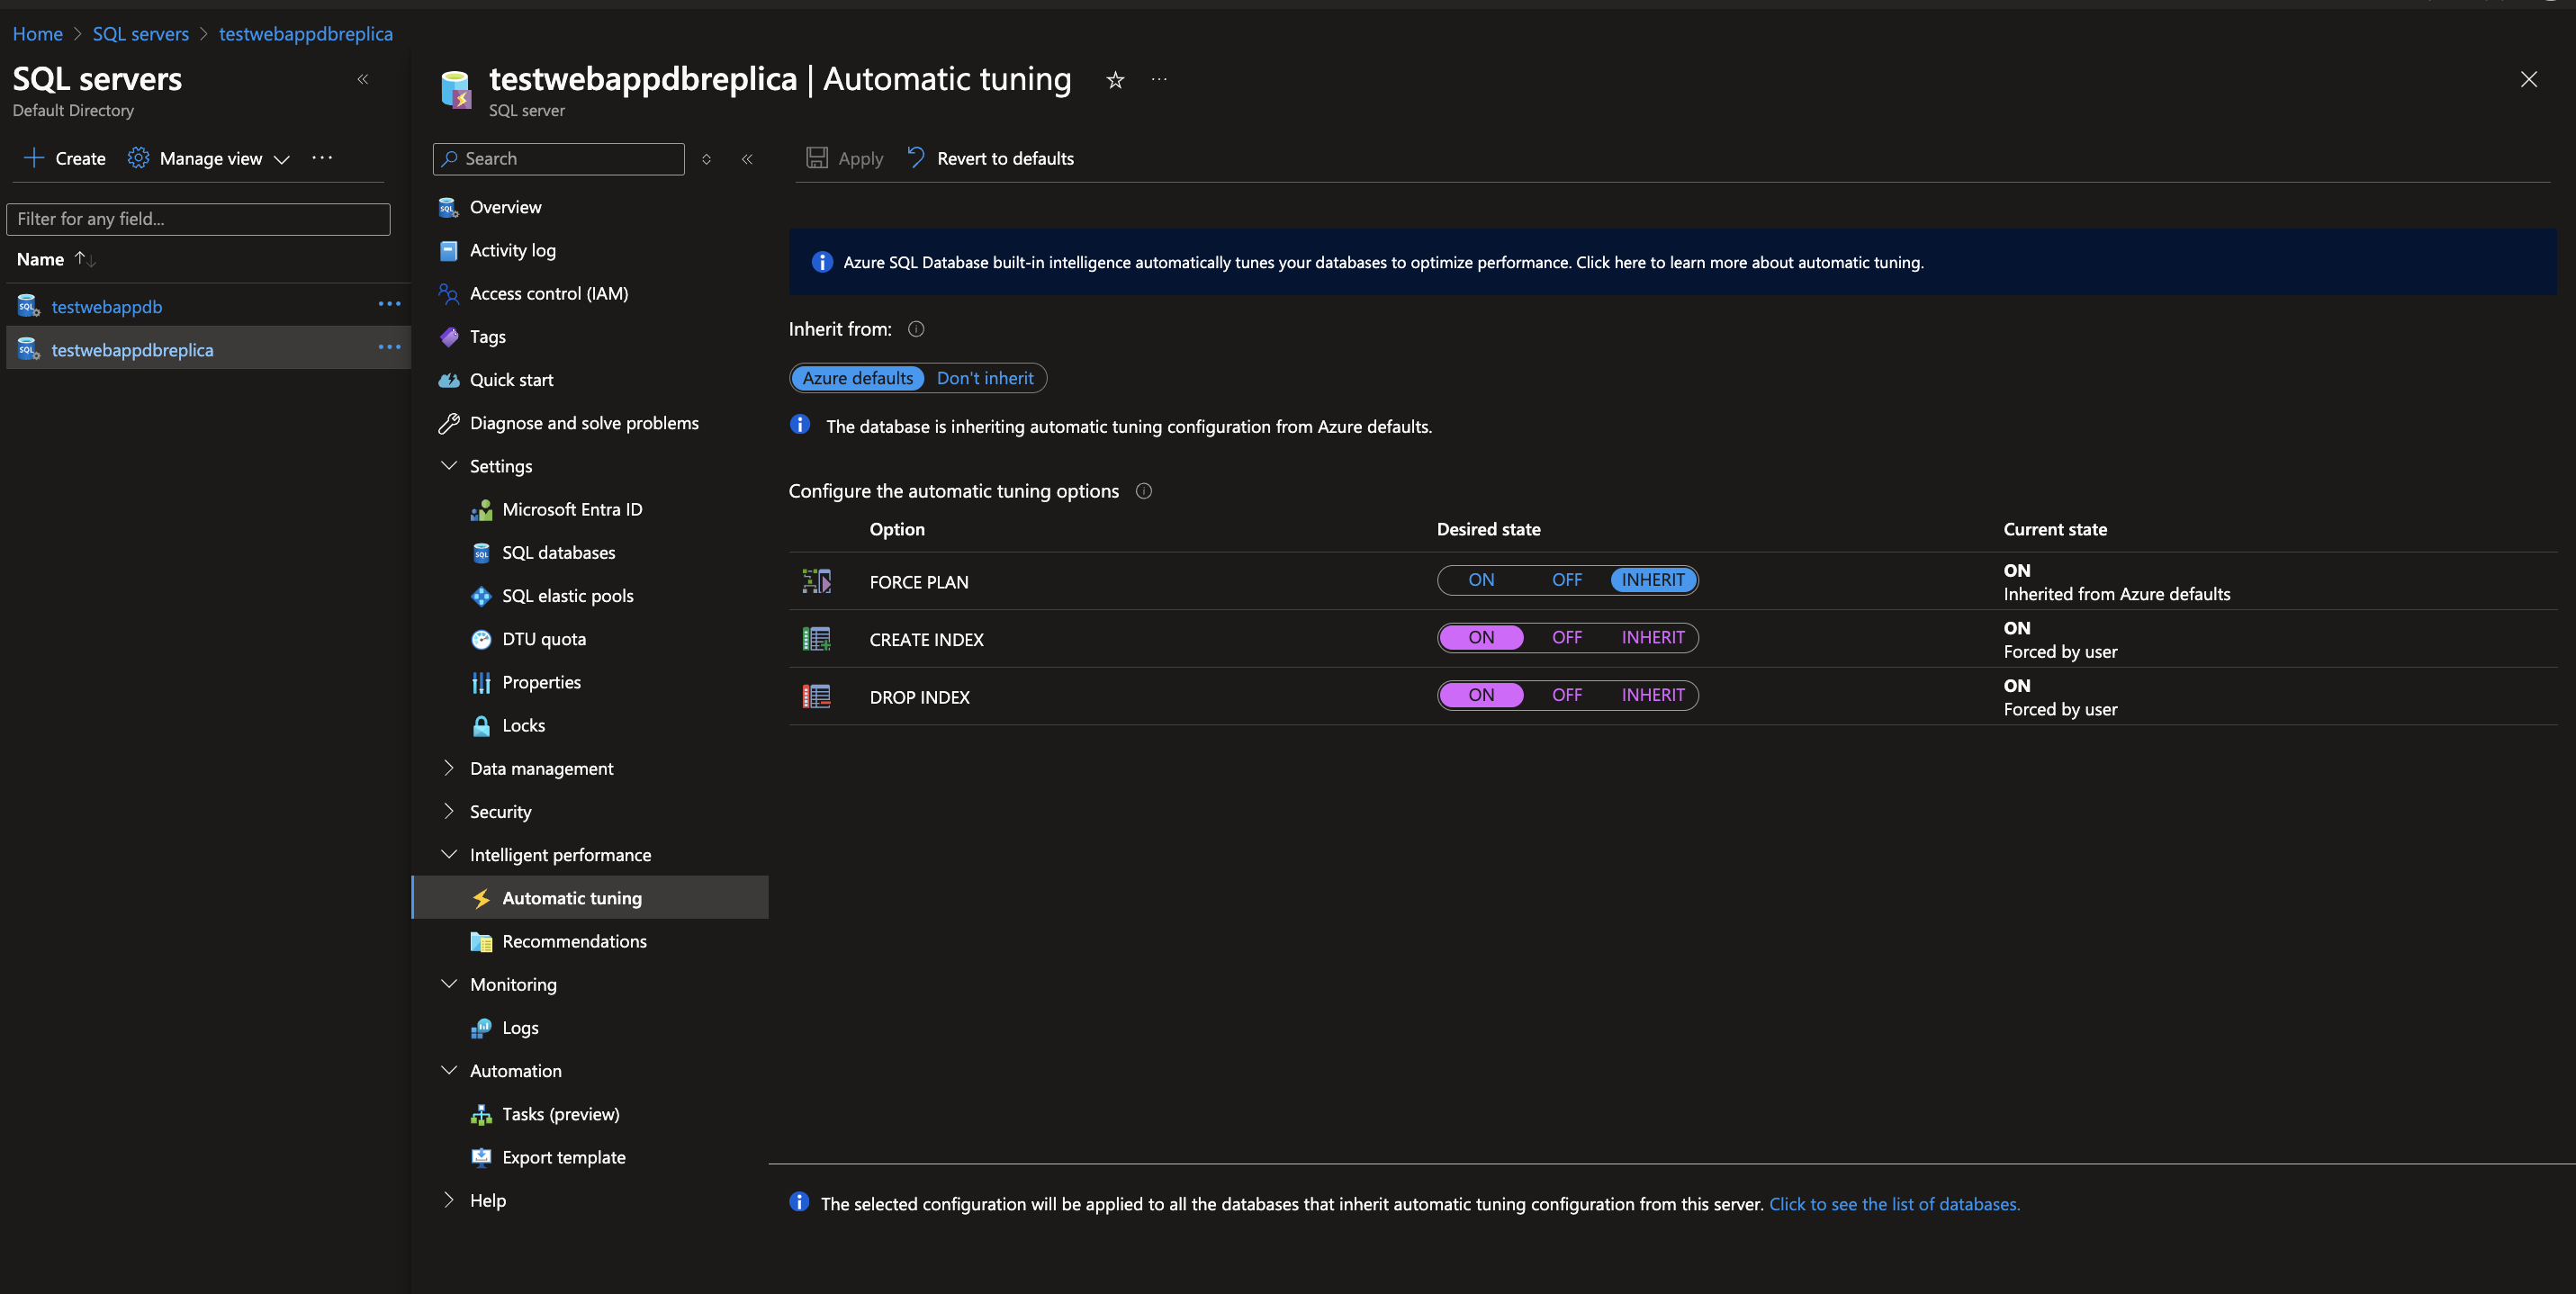The height and width of the screenshot is (1294, 2576).
Task: Click the info icon next to Inherit from
Action: [x=915, y=329]
